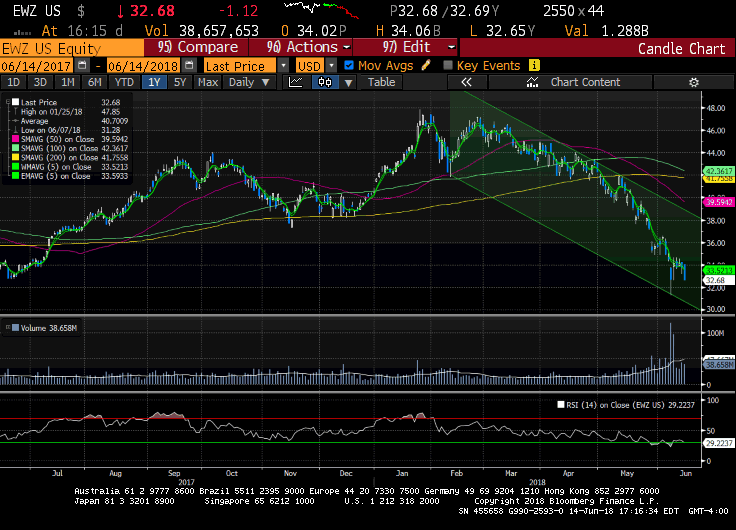The width and height of the screenshot is (736, 530).
Task: Expand the Last Price field dropdown arrow
Action: point(284,65)
